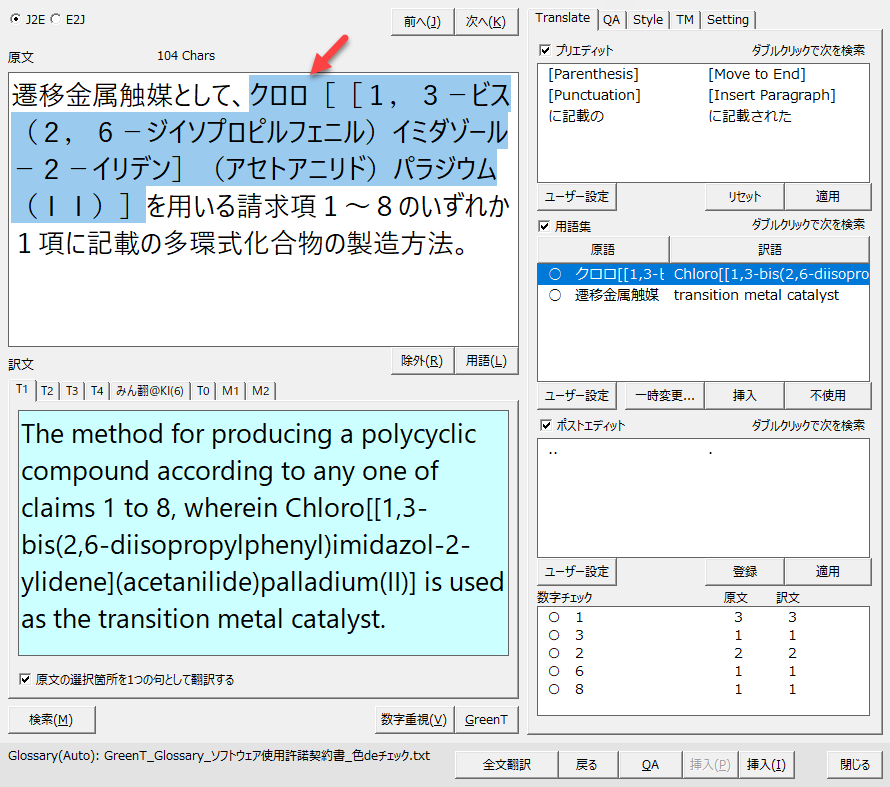Click inside the translated text box
Viewport: 890px width, 787px height.
(x=263, y=530)
